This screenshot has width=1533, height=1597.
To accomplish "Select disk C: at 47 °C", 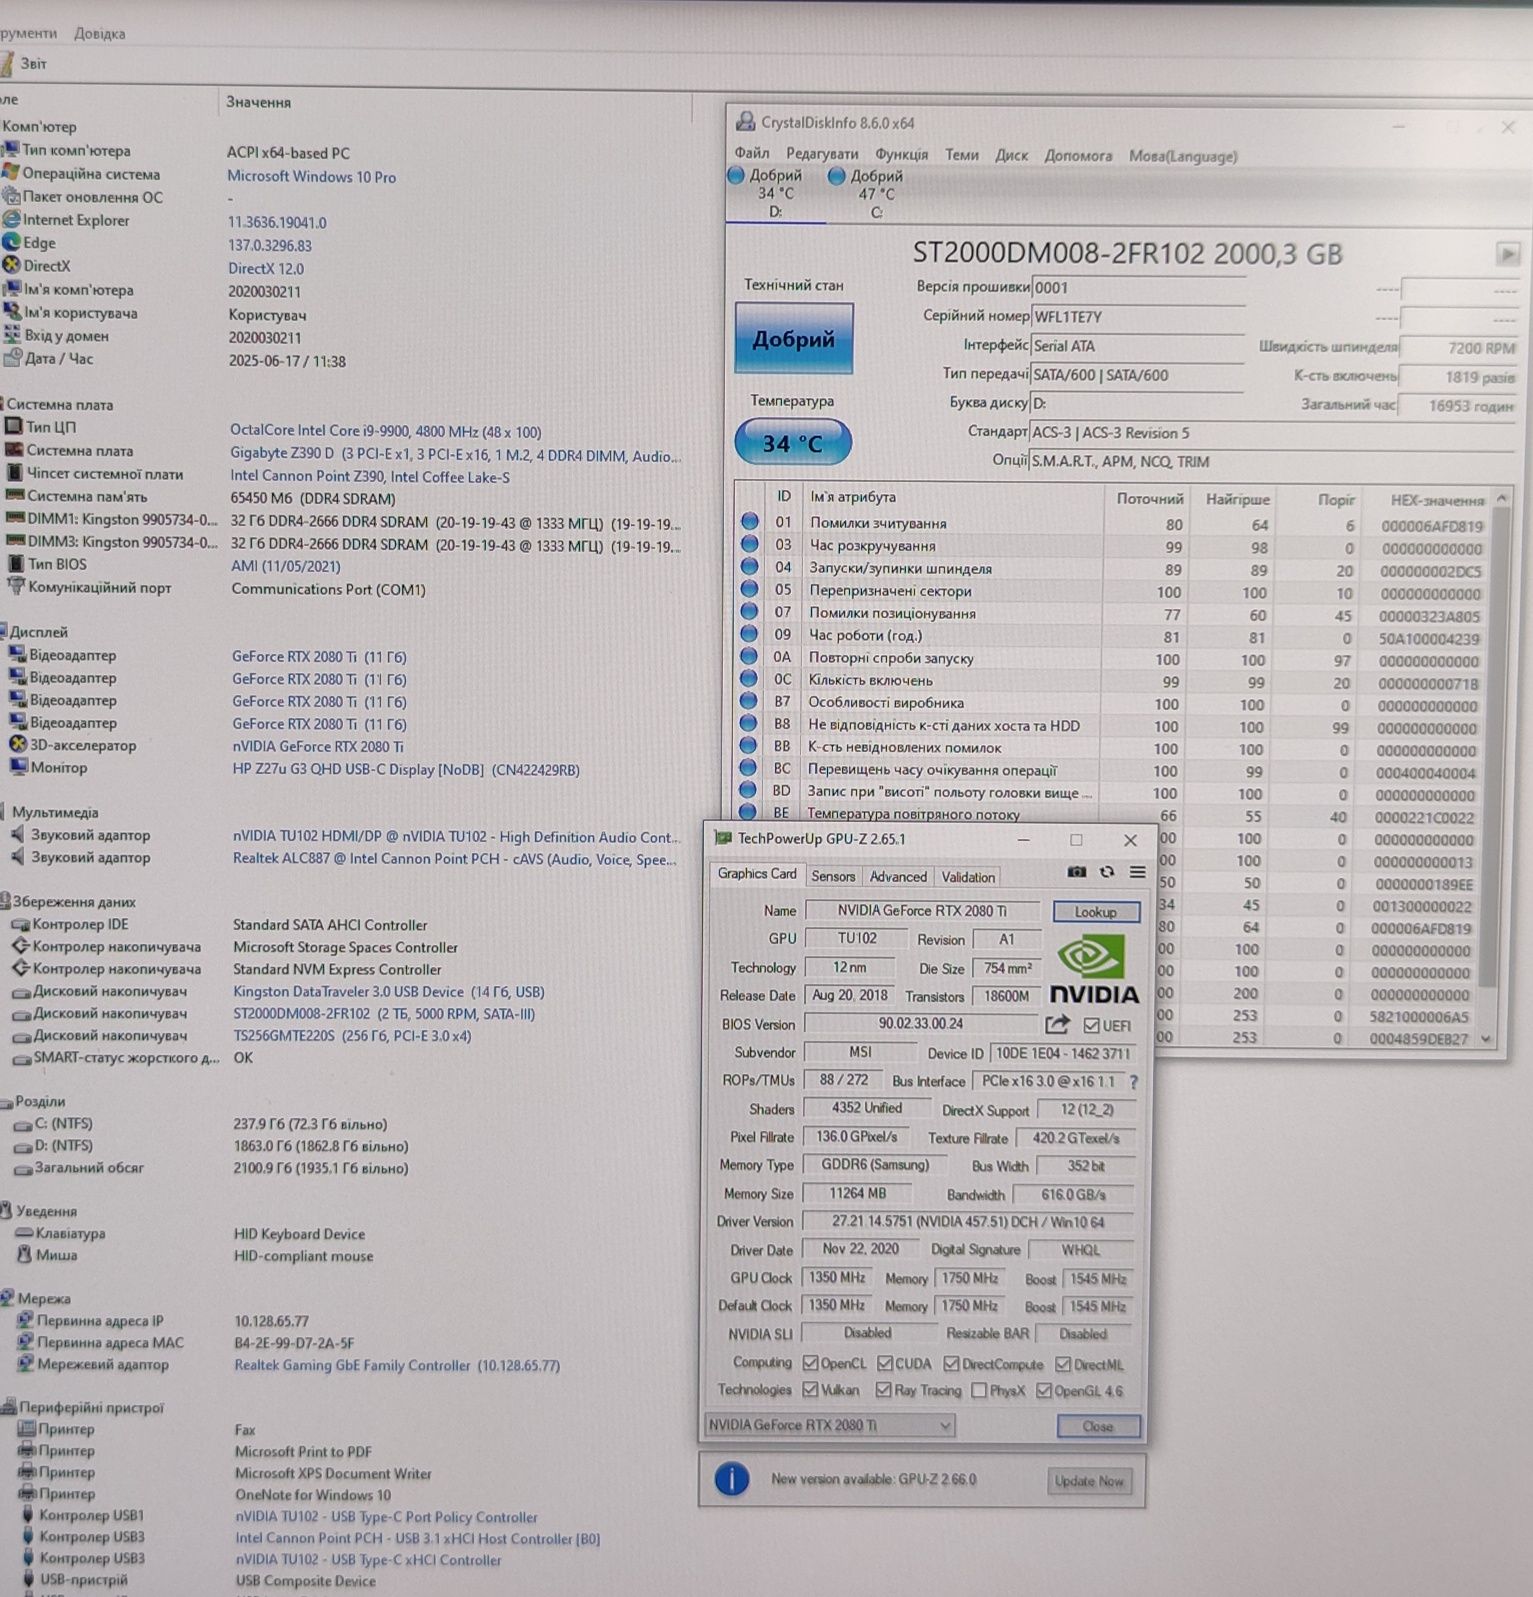I will [x=867, y=193].
